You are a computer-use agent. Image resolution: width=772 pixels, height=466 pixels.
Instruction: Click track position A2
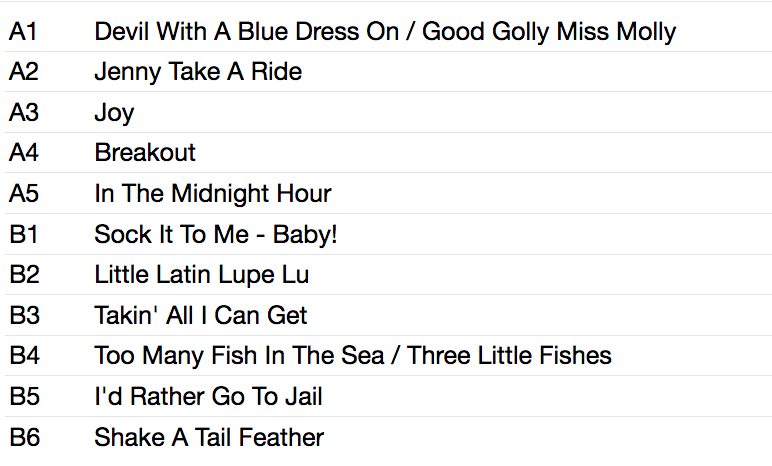coord(24,72)
